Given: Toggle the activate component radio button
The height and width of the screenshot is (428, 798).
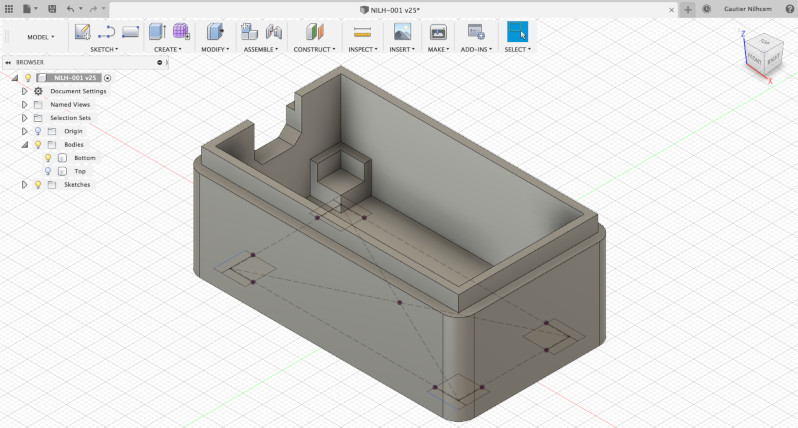Looking at the screenshot, I should click(107, 78).
